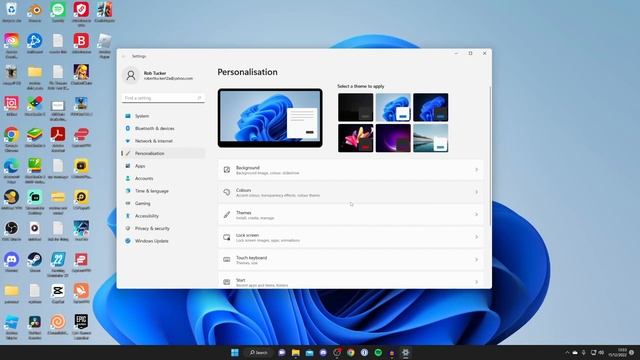The width and height of the screenshot is (640, 360).
Task: Select the BlueStacks desktop icon
Action: coord(35,137)
